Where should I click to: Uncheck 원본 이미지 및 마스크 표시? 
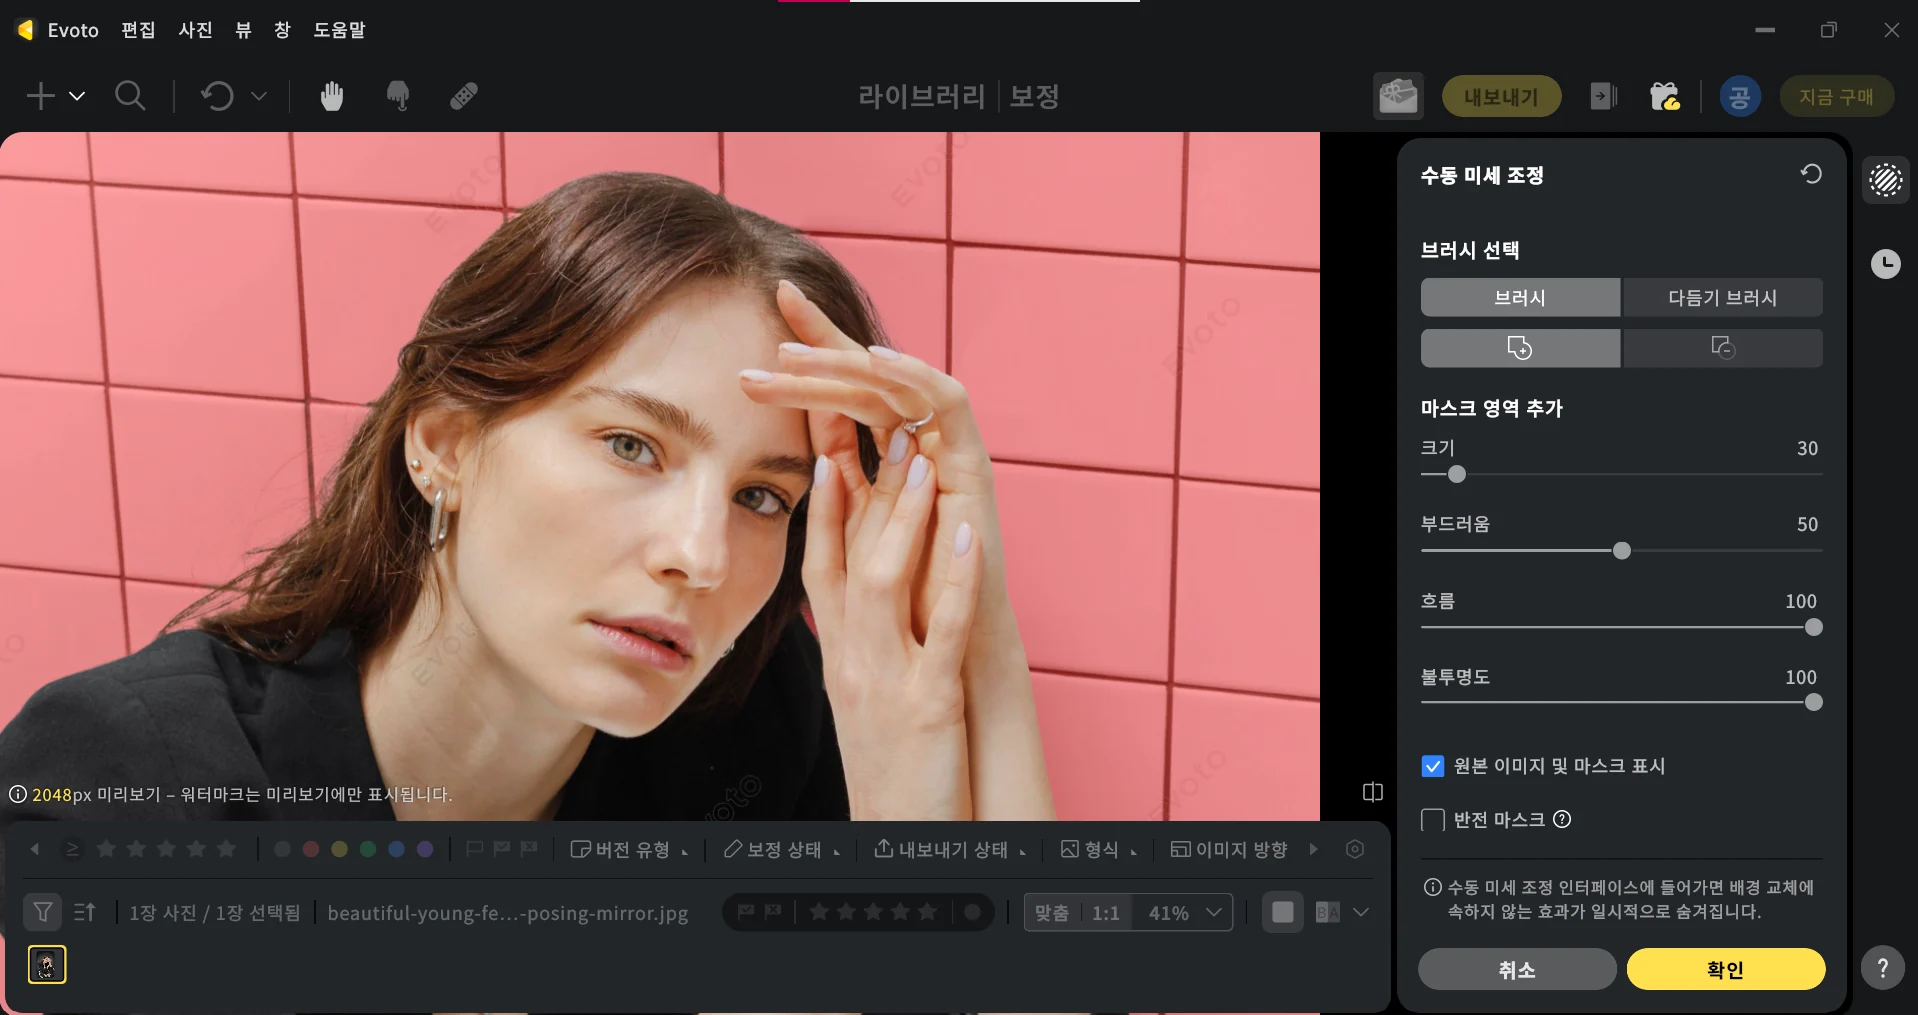click(1433, 766)
